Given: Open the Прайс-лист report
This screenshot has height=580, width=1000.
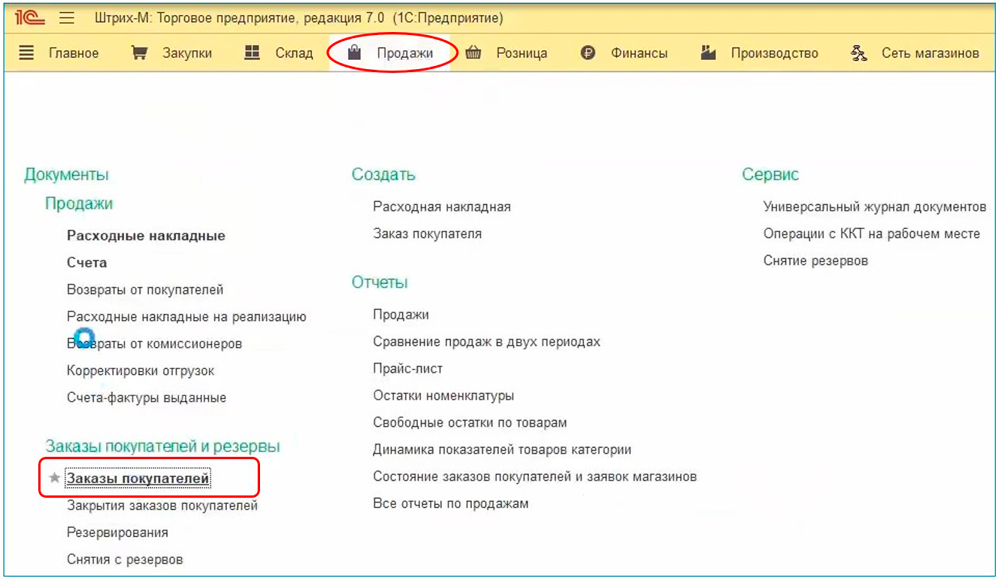Looking at the screenshot, I should pyautogui.click(x=408, y=369).
